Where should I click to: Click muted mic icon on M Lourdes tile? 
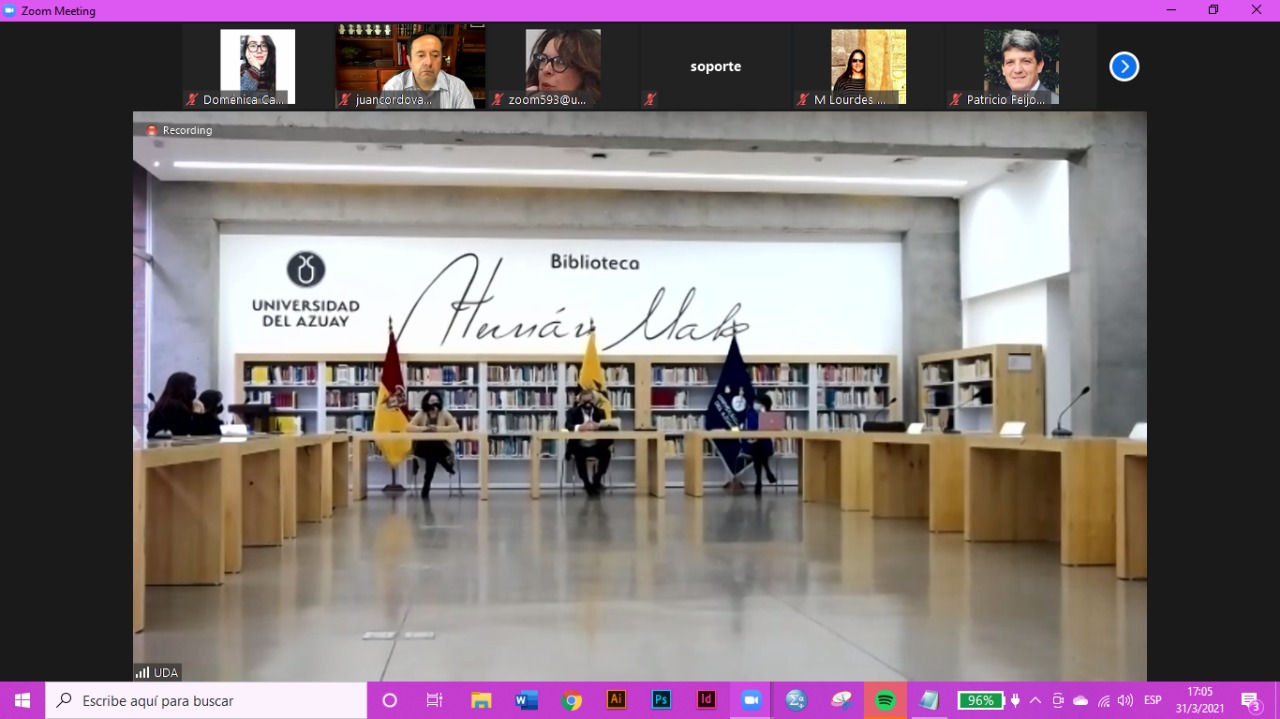(x=802, y=100)
